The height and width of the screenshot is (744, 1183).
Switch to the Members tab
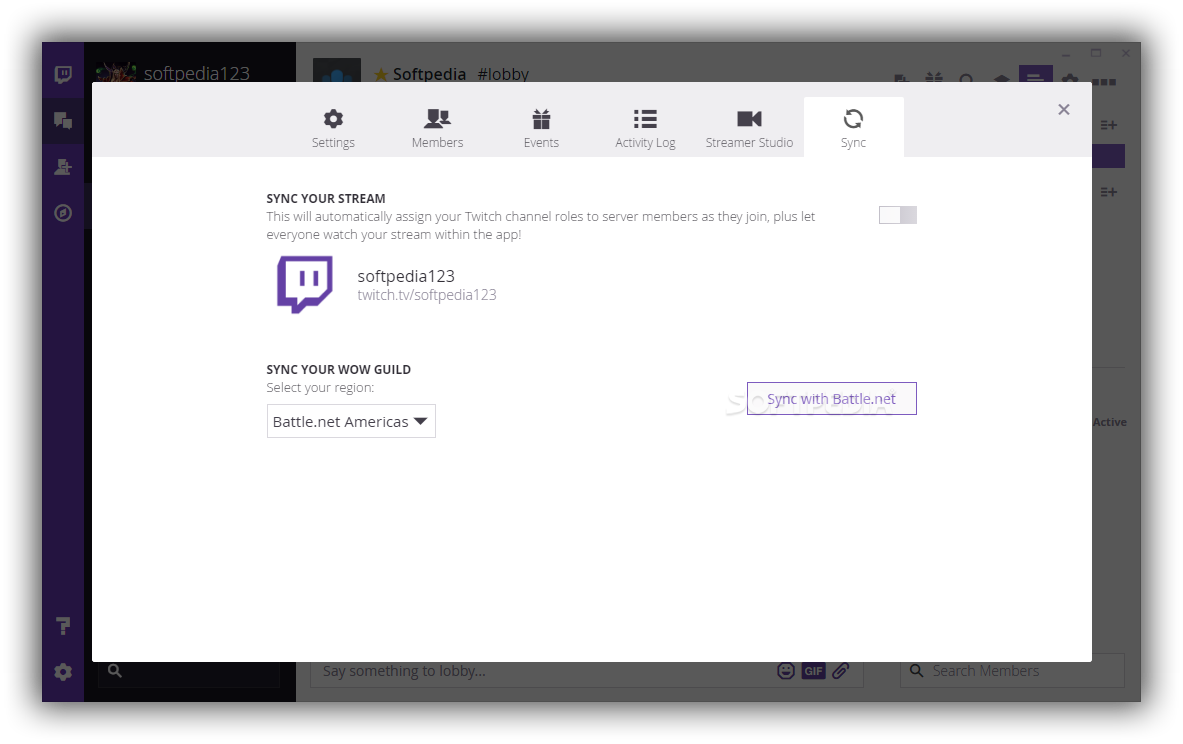[x=437, y=128]
